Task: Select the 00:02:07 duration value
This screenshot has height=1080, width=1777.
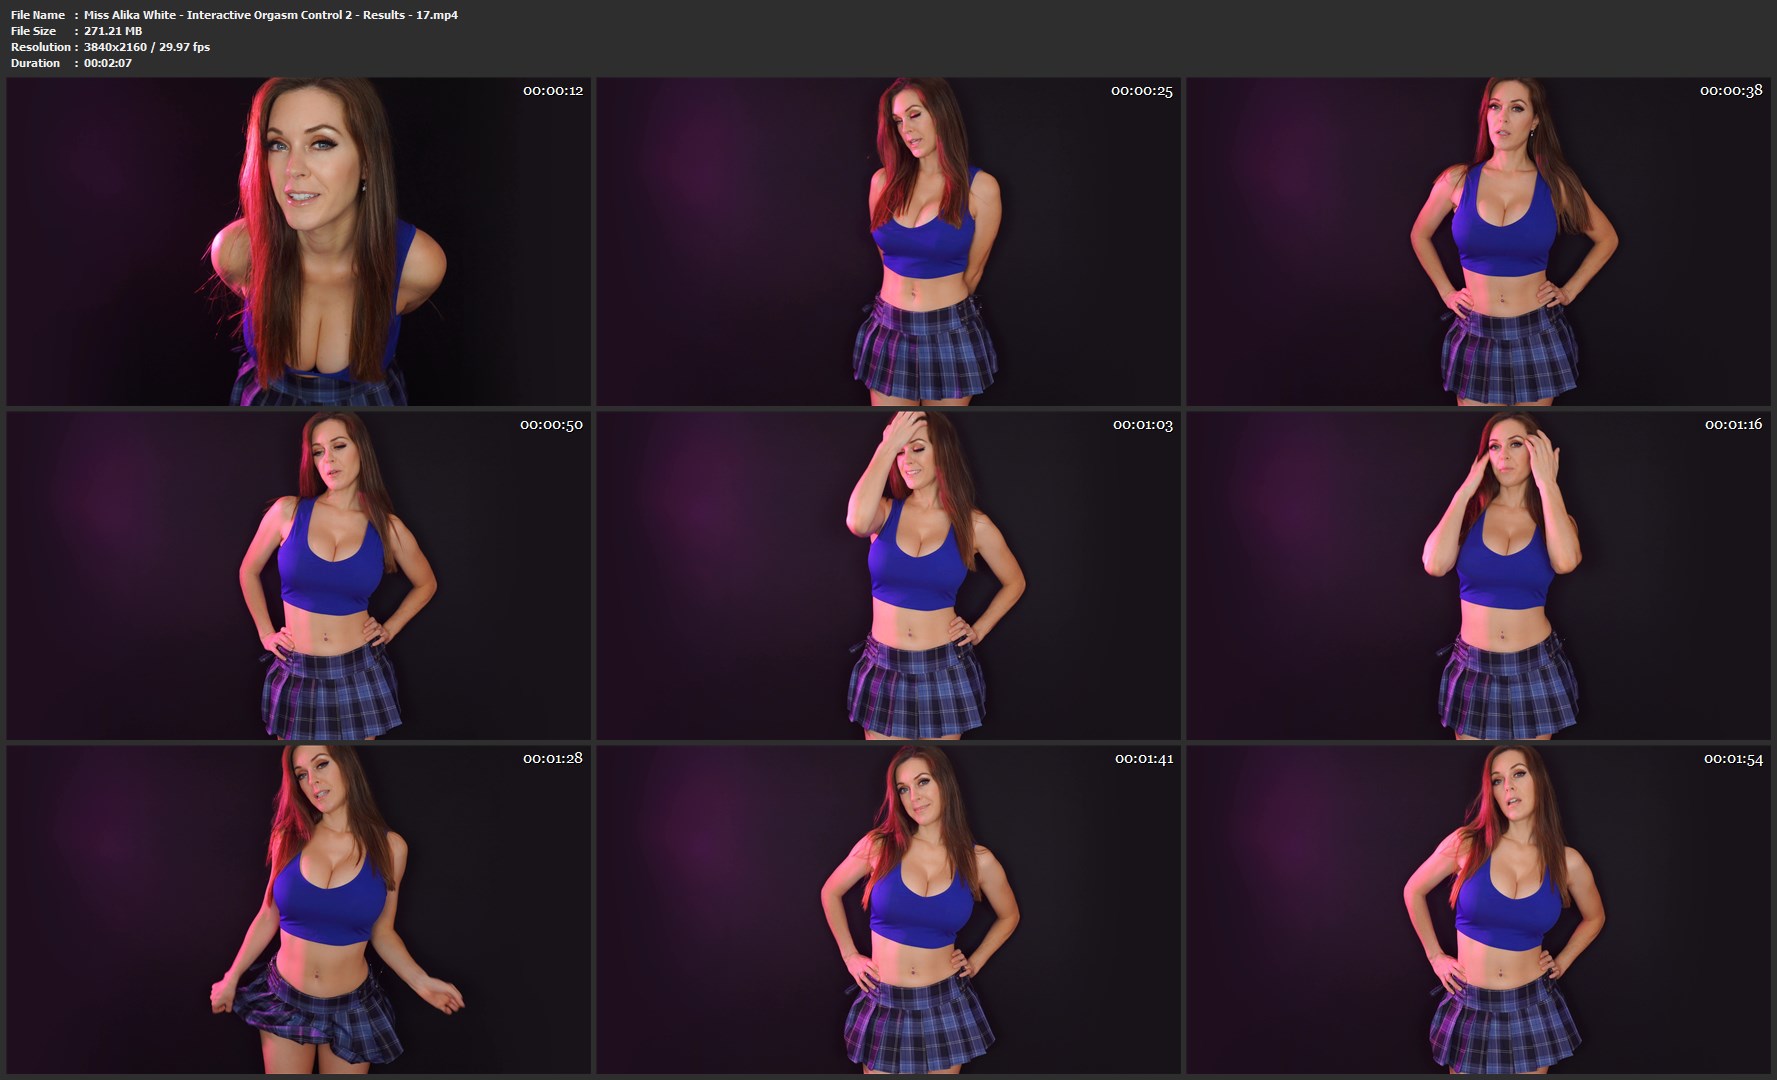Action: (108, 63)
